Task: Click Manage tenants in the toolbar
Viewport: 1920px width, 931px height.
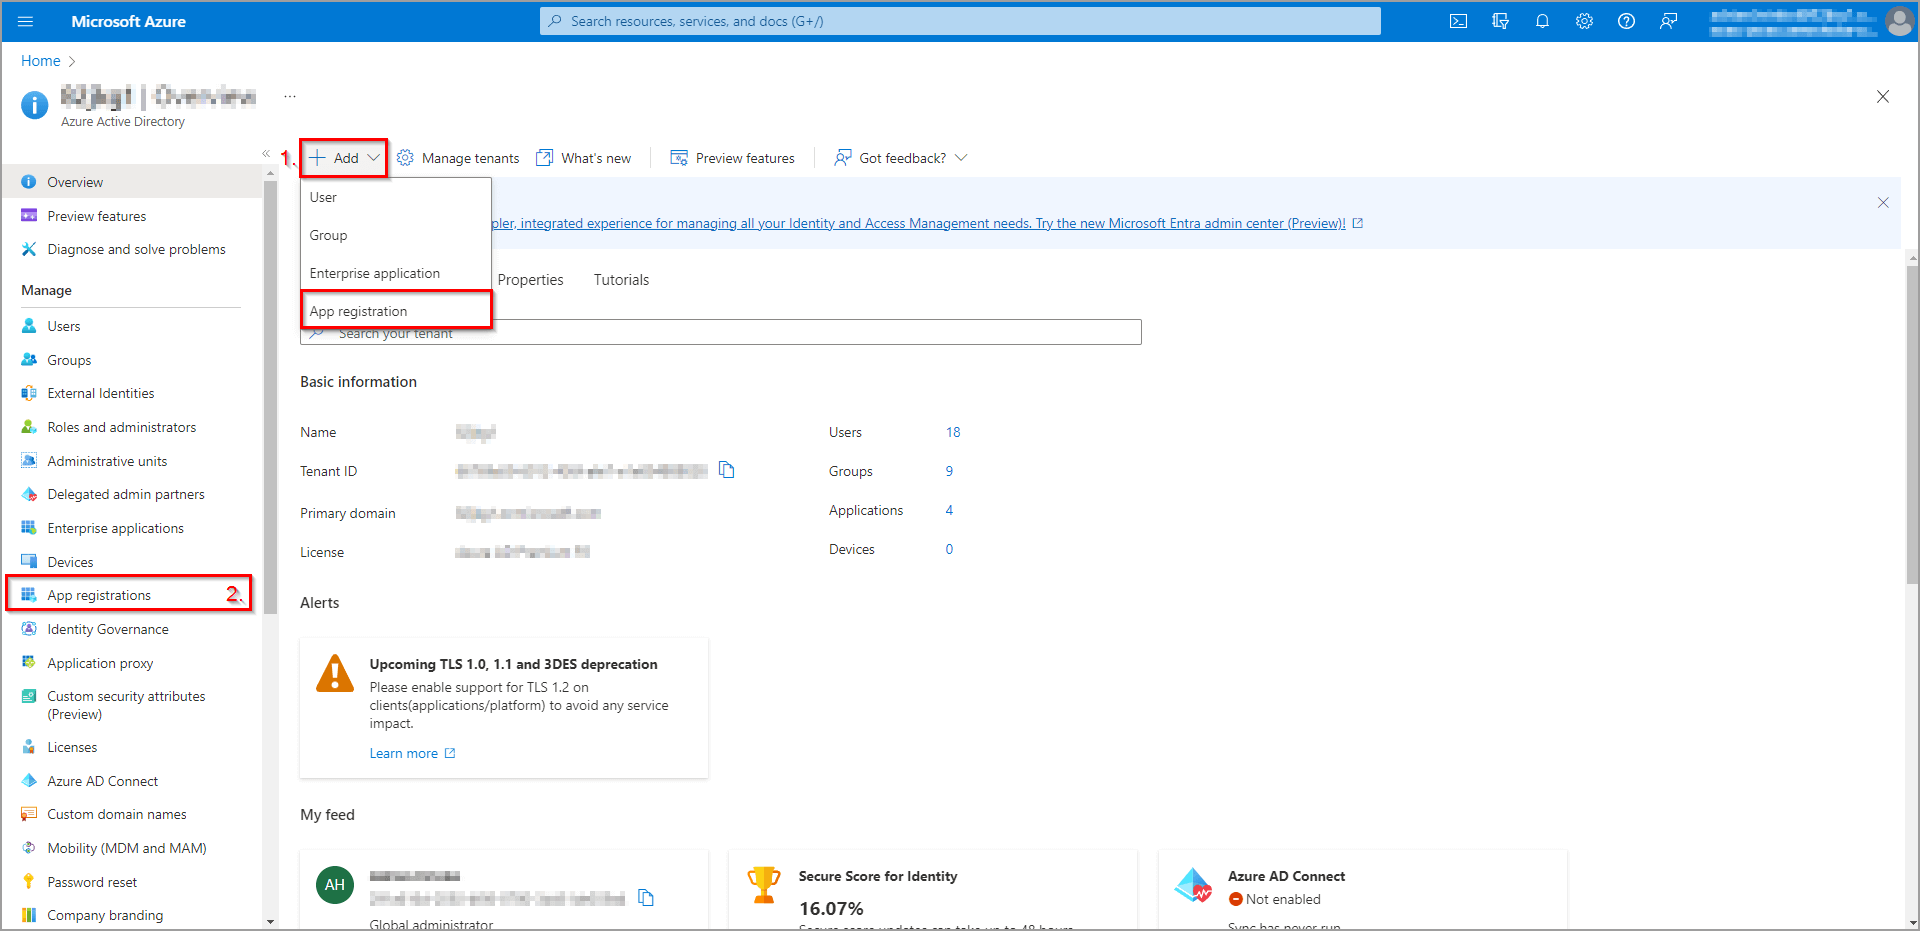Action: coord(458,158)
